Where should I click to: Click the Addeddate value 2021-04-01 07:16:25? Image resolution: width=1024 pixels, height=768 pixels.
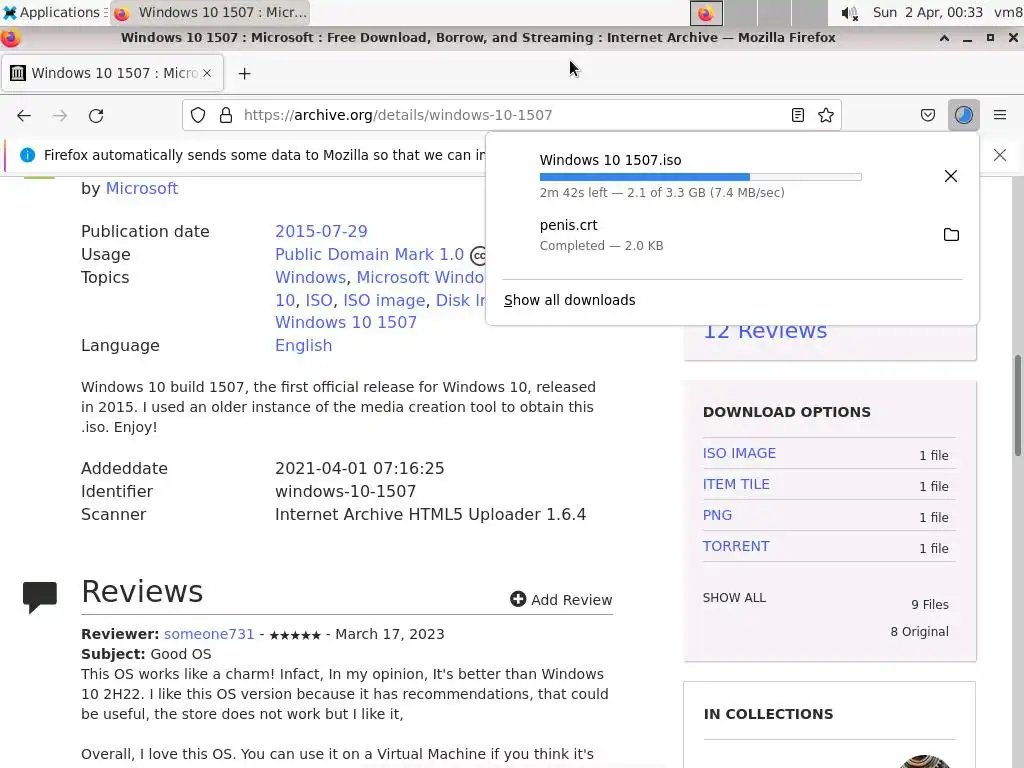[x=359, y=468]
